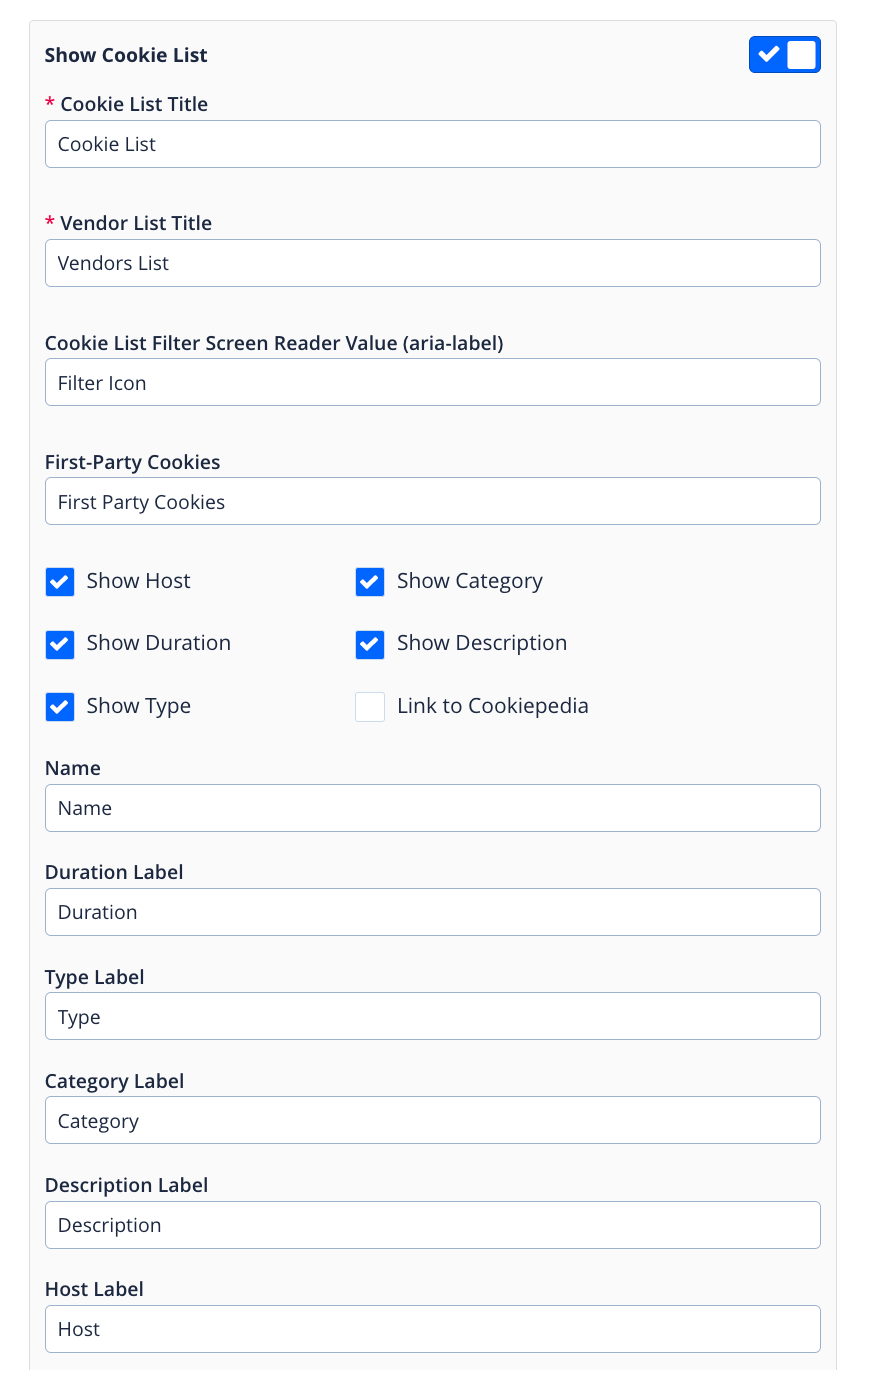Turn off the Show Type checkbox
The width and height of the screenshot is (876, 1380).
point(60,707)
